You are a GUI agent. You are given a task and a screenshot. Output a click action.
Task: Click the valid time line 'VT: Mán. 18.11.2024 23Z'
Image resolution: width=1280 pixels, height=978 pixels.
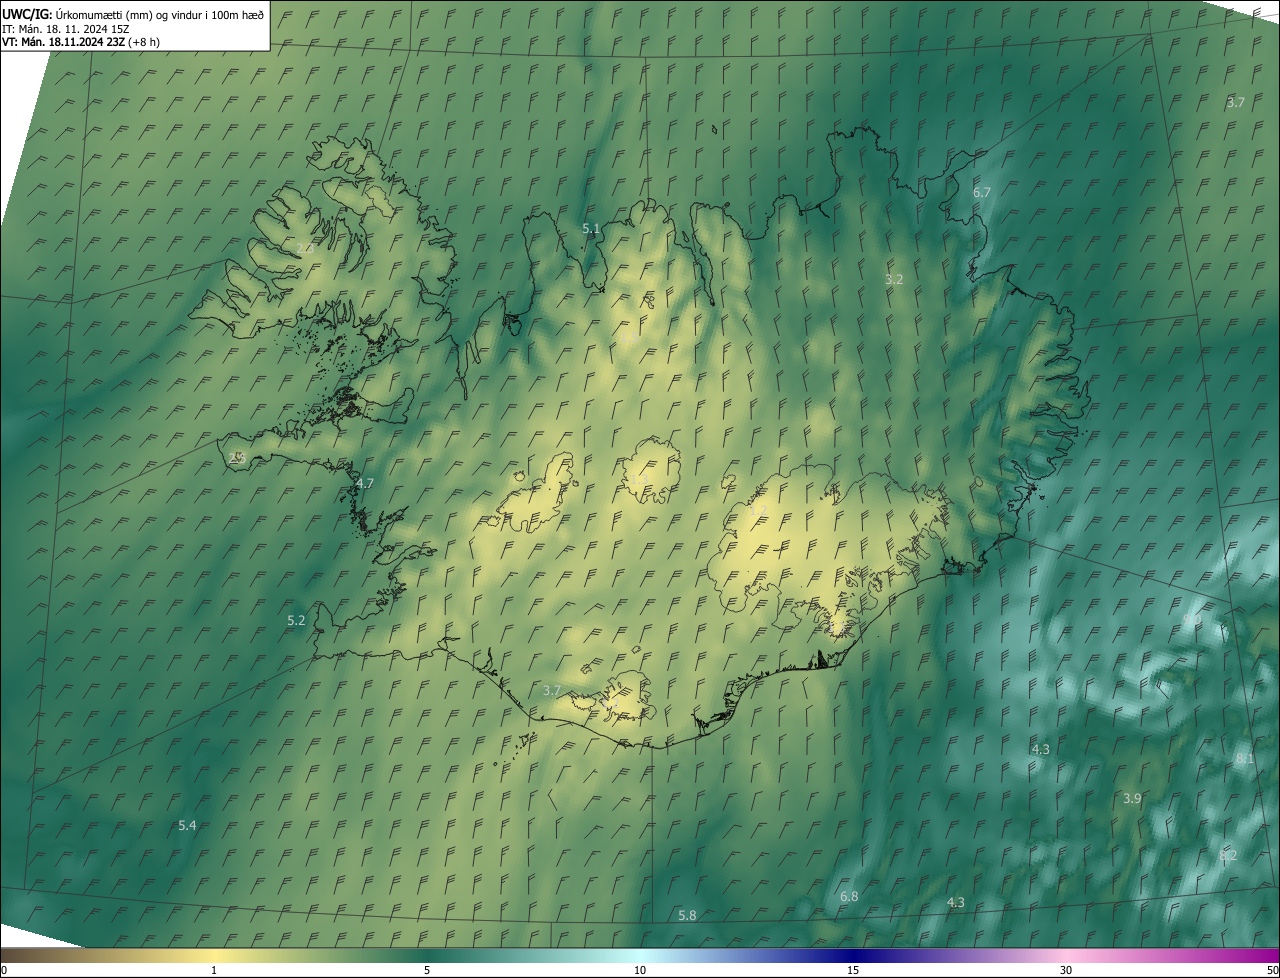(x=64, y=42)
